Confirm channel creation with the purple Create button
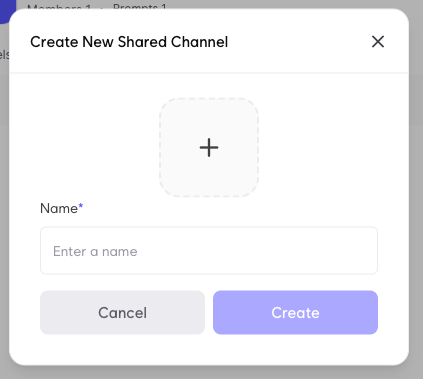 (x=295, y=312)
